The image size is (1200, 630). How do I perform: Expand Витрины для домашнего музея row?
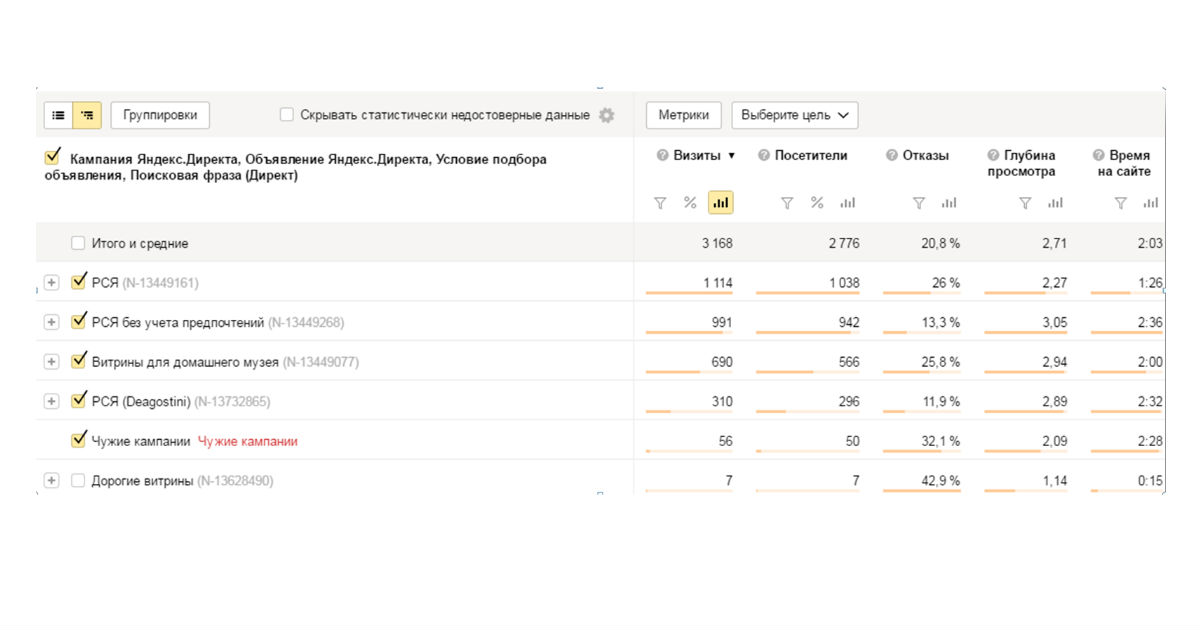52,362
